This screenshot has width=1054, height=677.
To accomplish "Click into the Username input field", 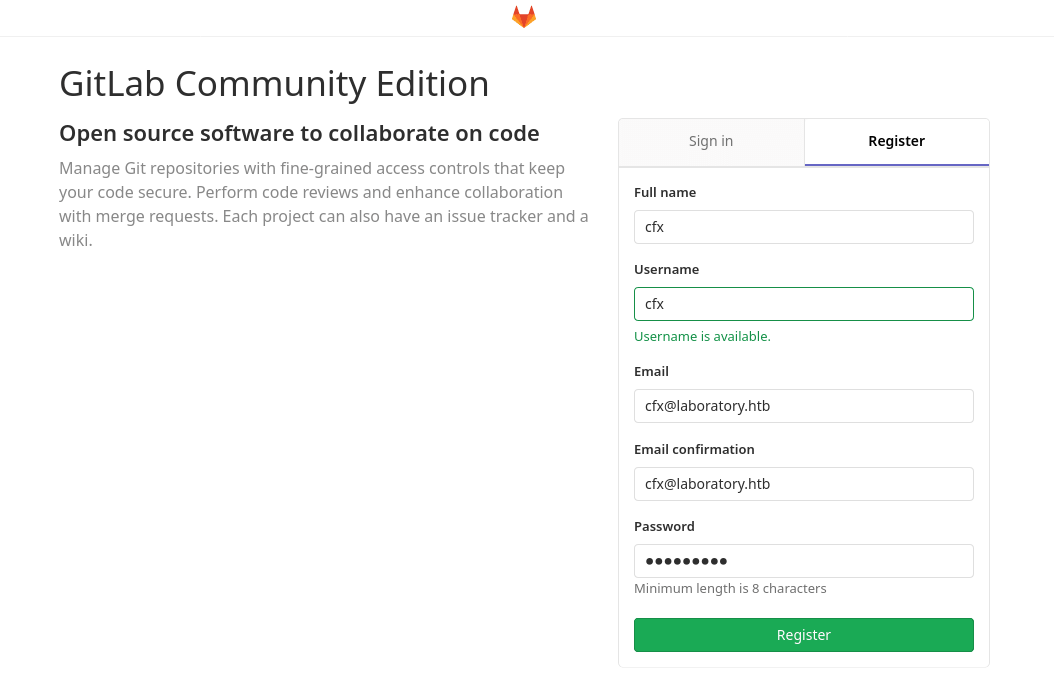I will (803, 304).
